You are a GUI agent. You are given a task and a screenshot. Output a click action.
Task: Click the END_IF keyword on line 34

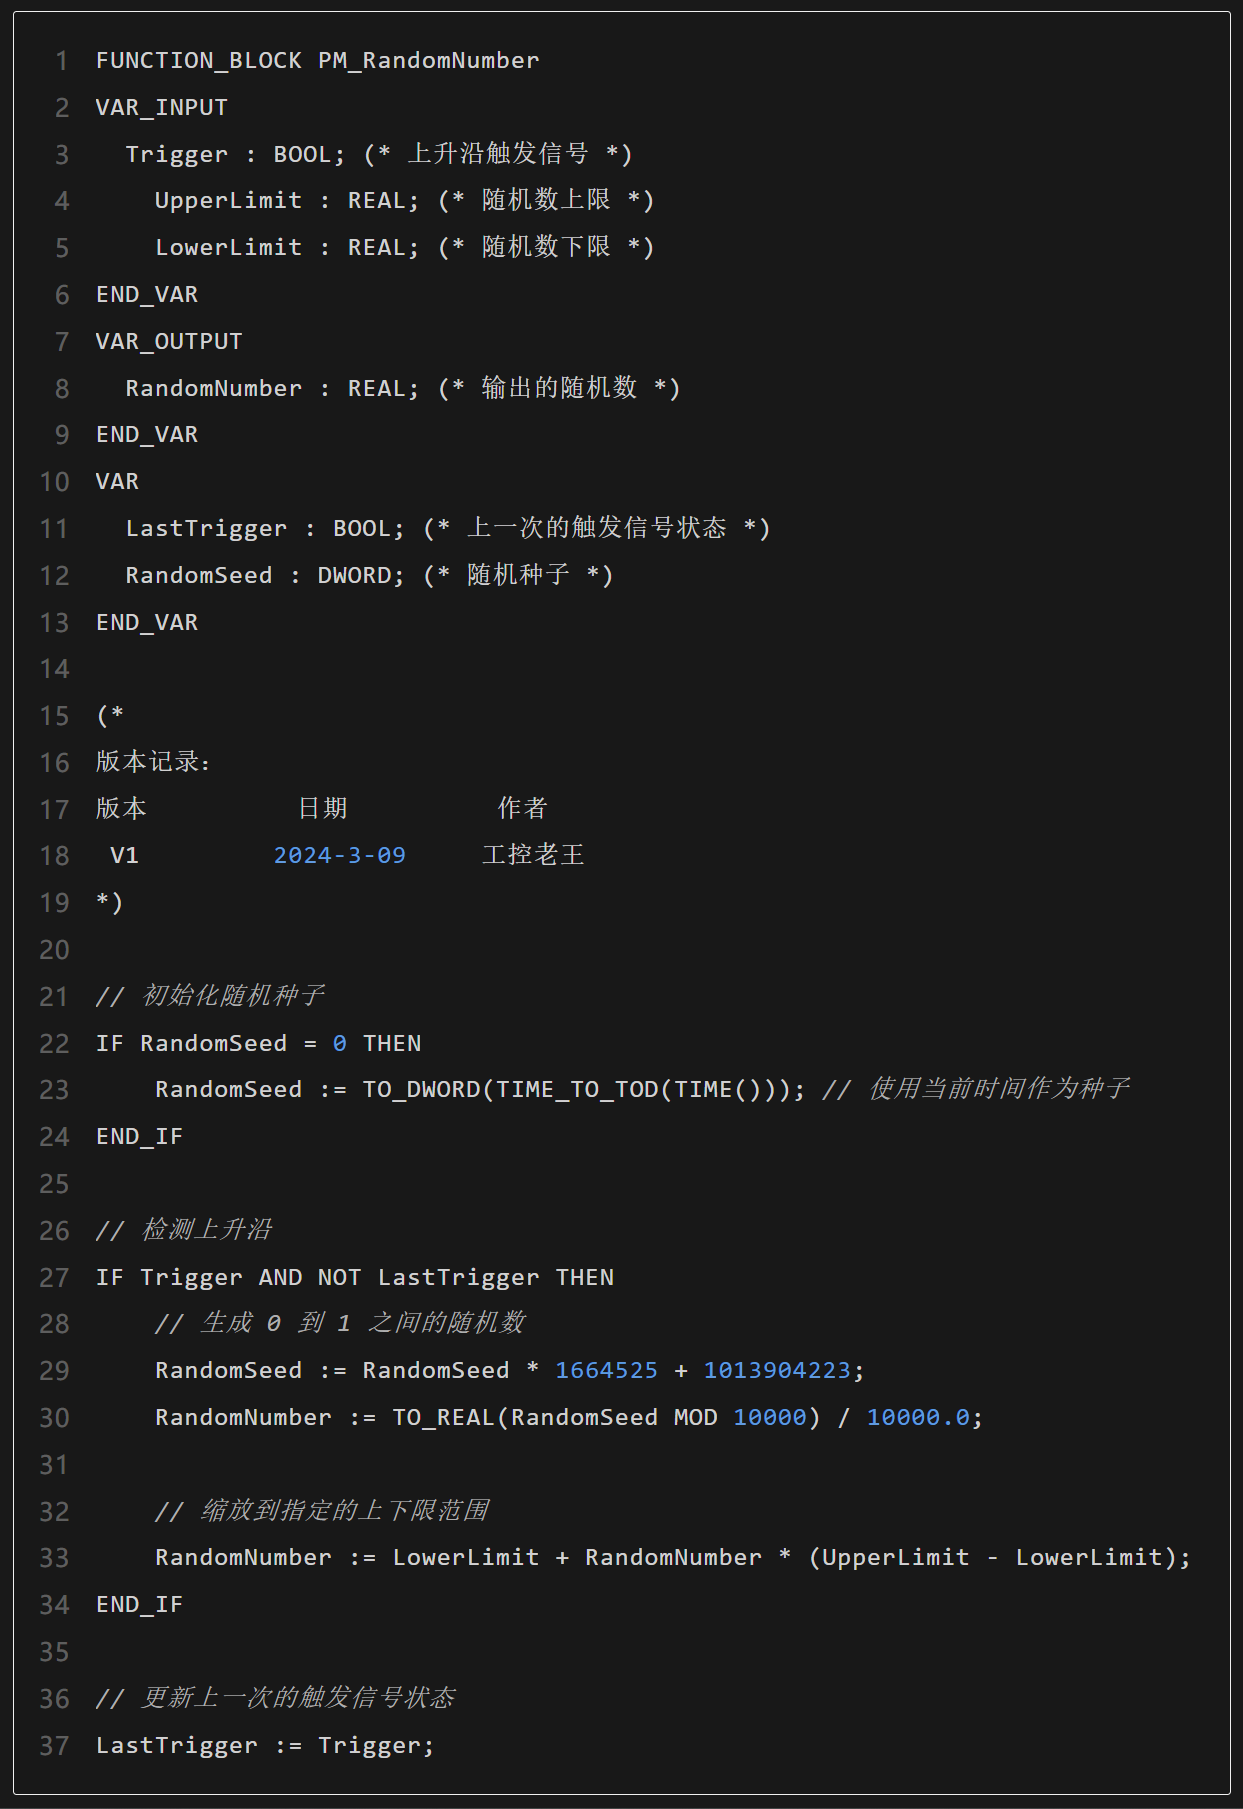click(140, 1605)
